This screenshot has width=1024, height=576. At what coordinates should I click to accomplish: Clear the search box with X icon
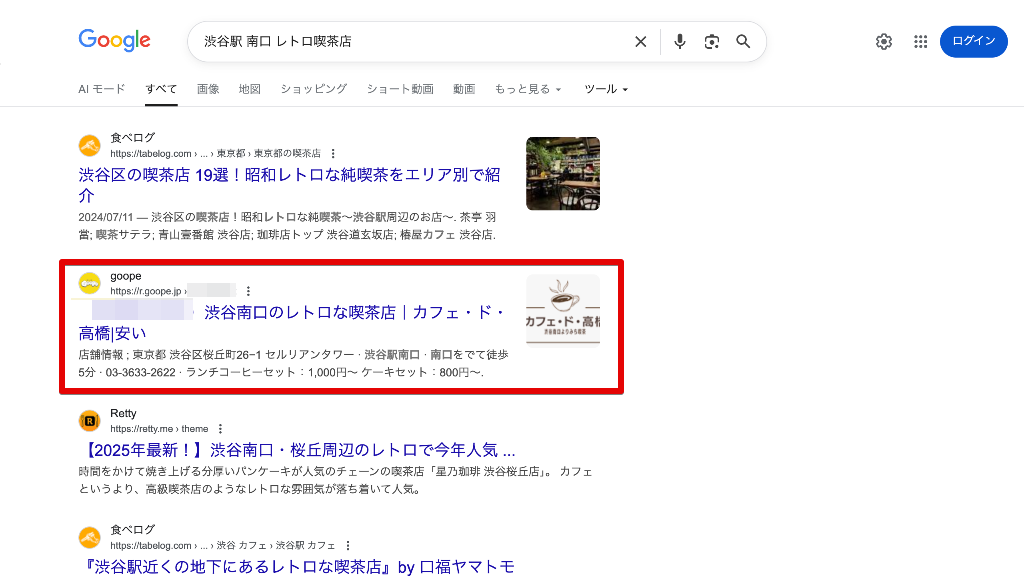click(641, 42)
